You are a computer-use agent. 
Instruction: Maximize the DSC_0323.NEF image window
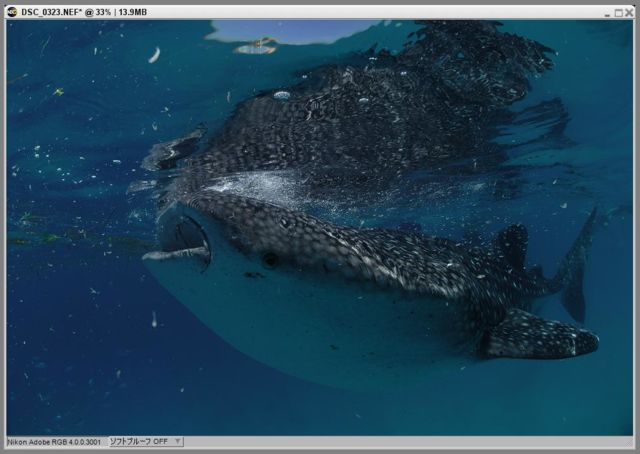point(618,11)
